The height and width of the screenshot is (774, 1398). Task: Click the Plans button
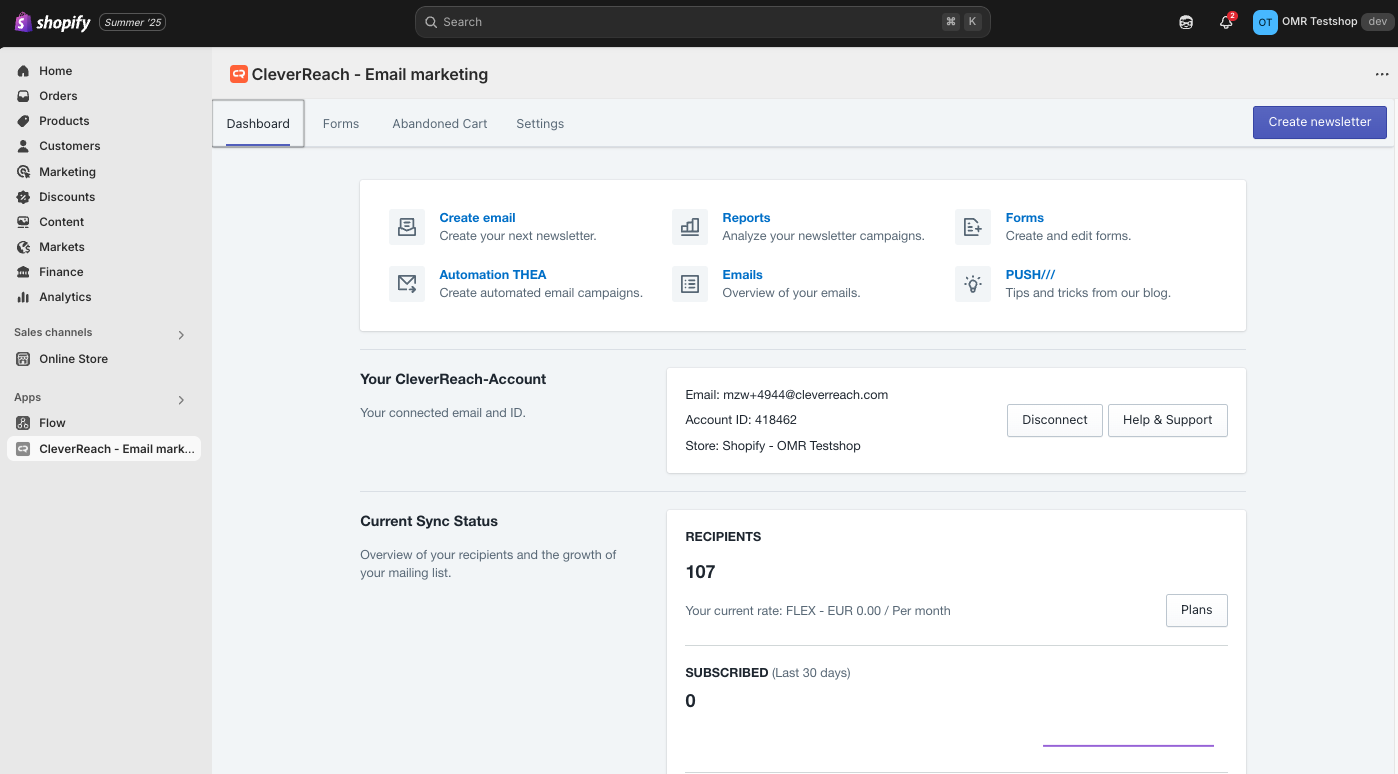tap(1197, 610)
